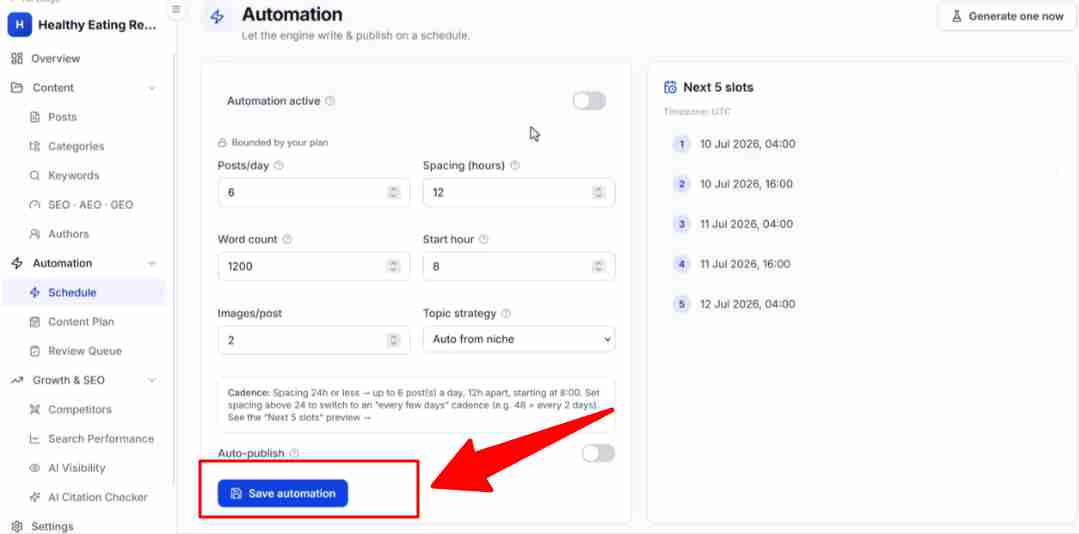Click the Posts/day stepper arrows
The height and width of the screenshot is (534, 1079).
pos(394,193)
